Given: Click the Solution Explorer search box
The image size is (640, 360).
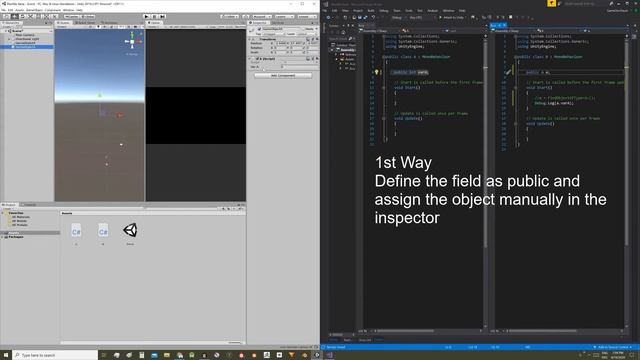Looking at the screenshot, I should click(341, 39).
